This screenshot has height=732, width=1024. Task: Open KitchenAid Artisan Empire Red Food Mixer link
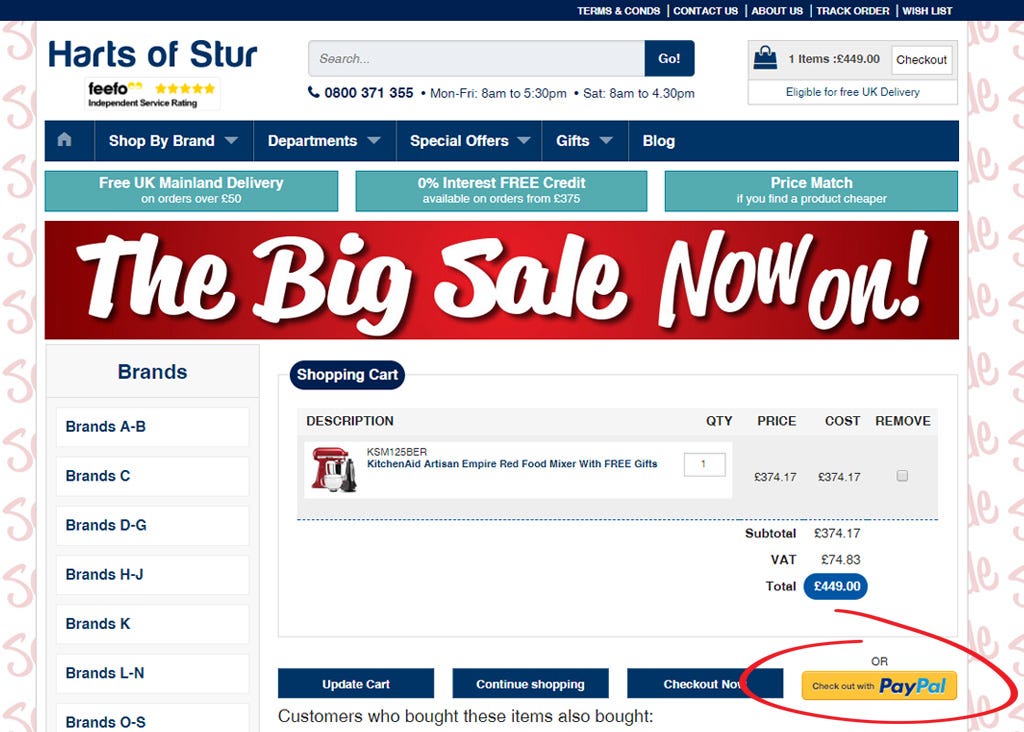tap(512, 464)
